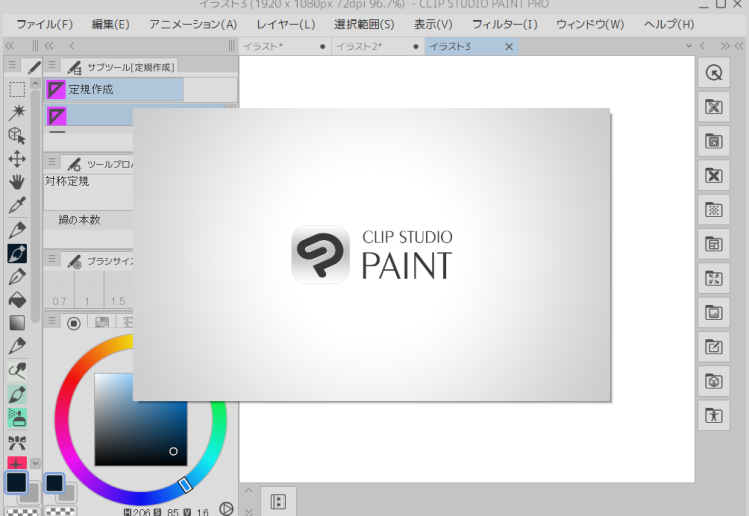
Task: Select the Fill bucket tool
Action: tap(17, 300)
